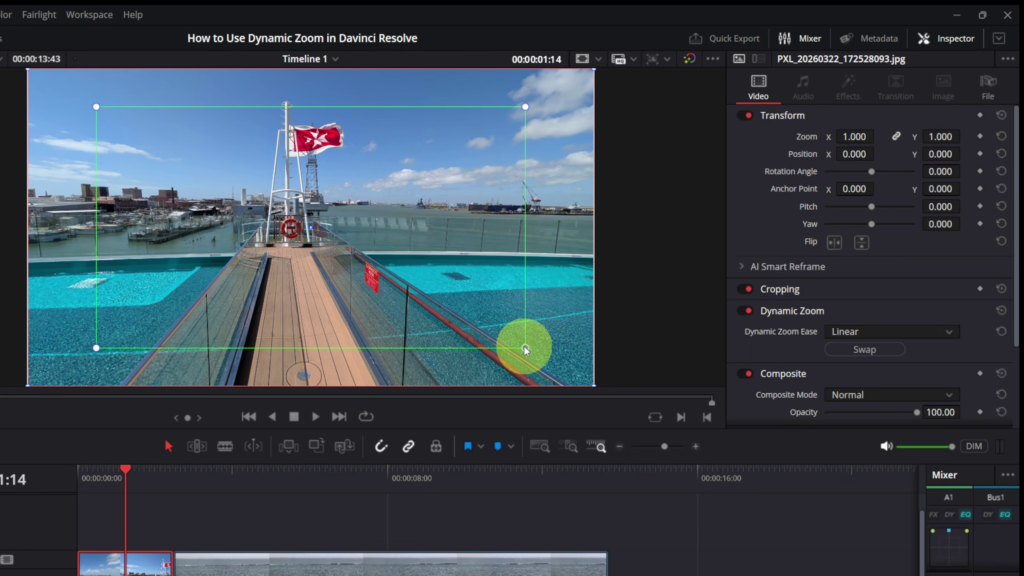
Task: Activate the Trim Edit Mode tool
Action: tap(197, 446)
